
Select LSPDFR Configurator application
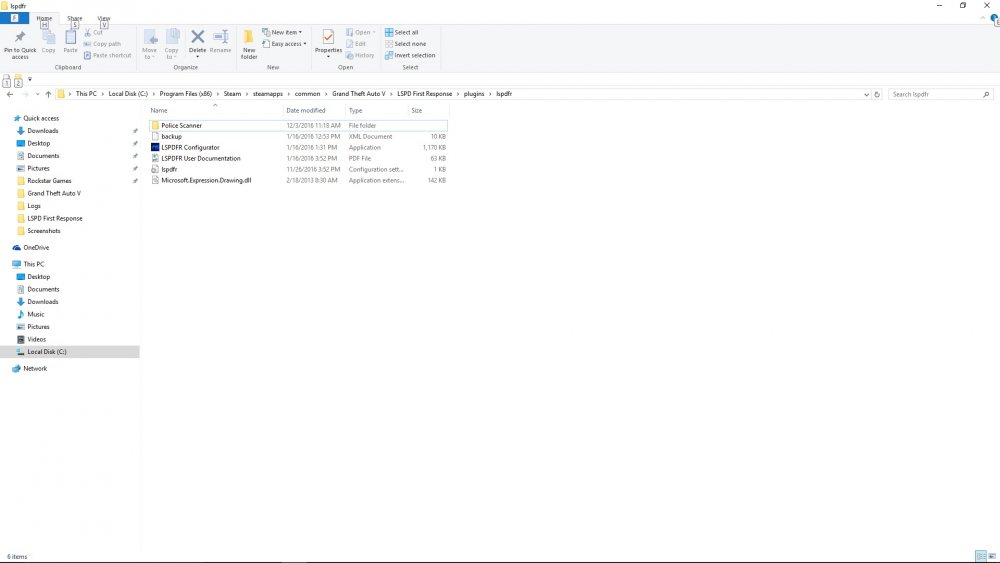(298, 147)
